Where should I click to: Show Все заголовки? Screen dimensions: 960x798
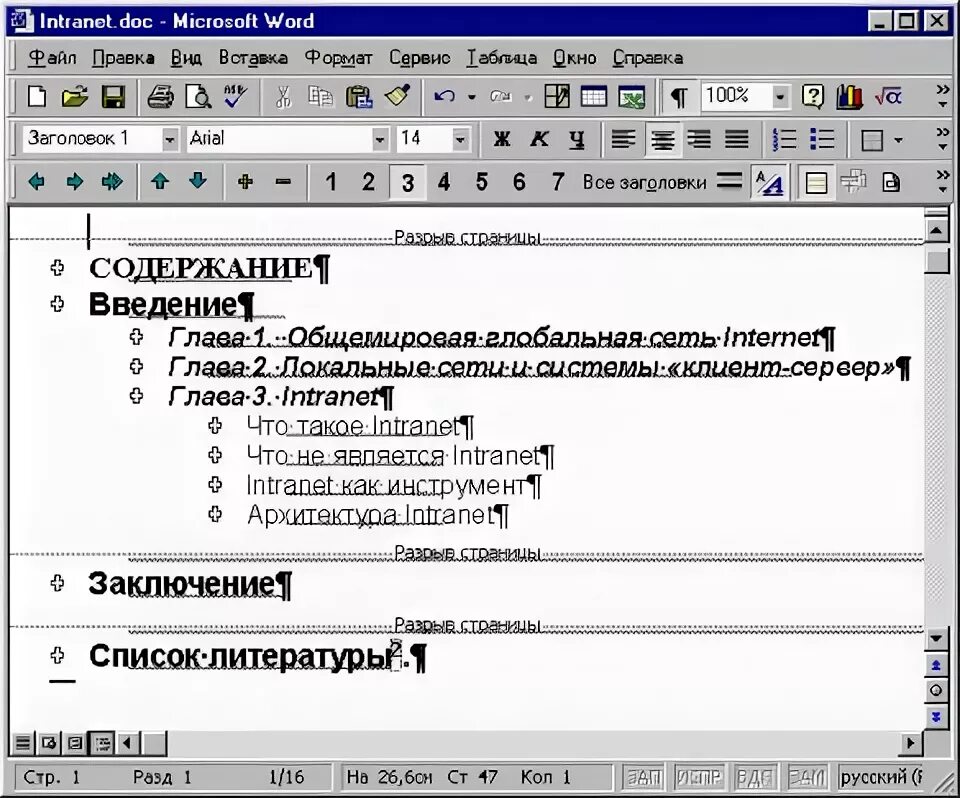pos(644,182)
